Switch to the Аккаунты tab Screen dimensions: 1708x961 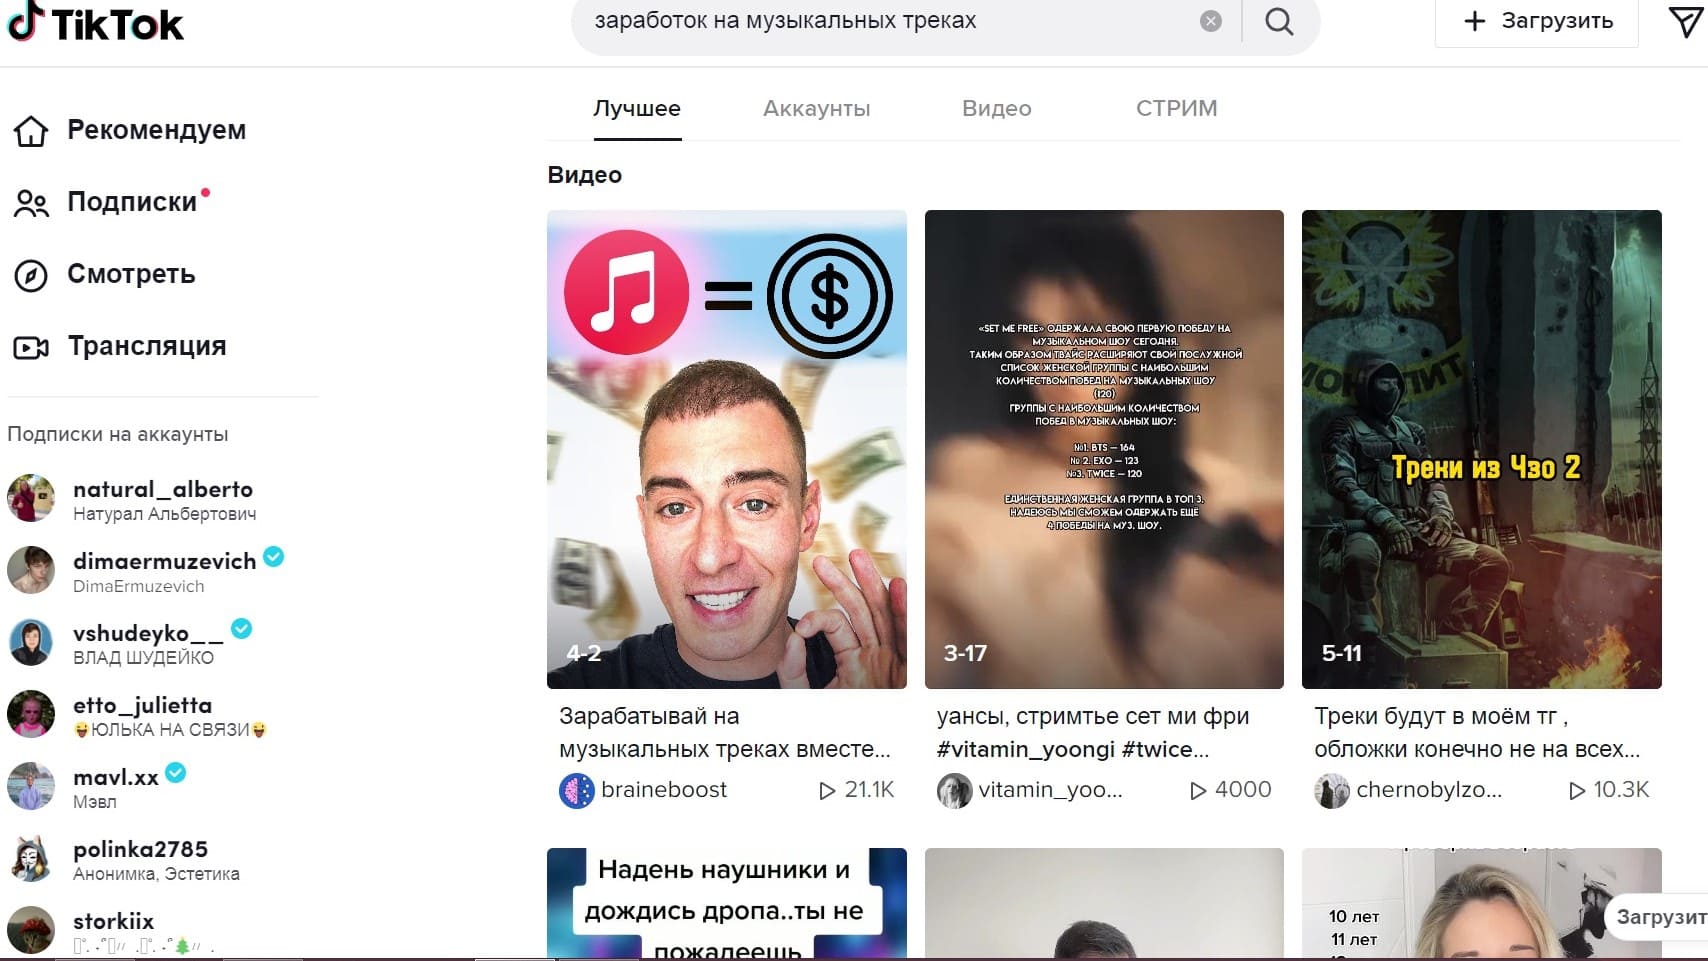[x=816, y=108]
